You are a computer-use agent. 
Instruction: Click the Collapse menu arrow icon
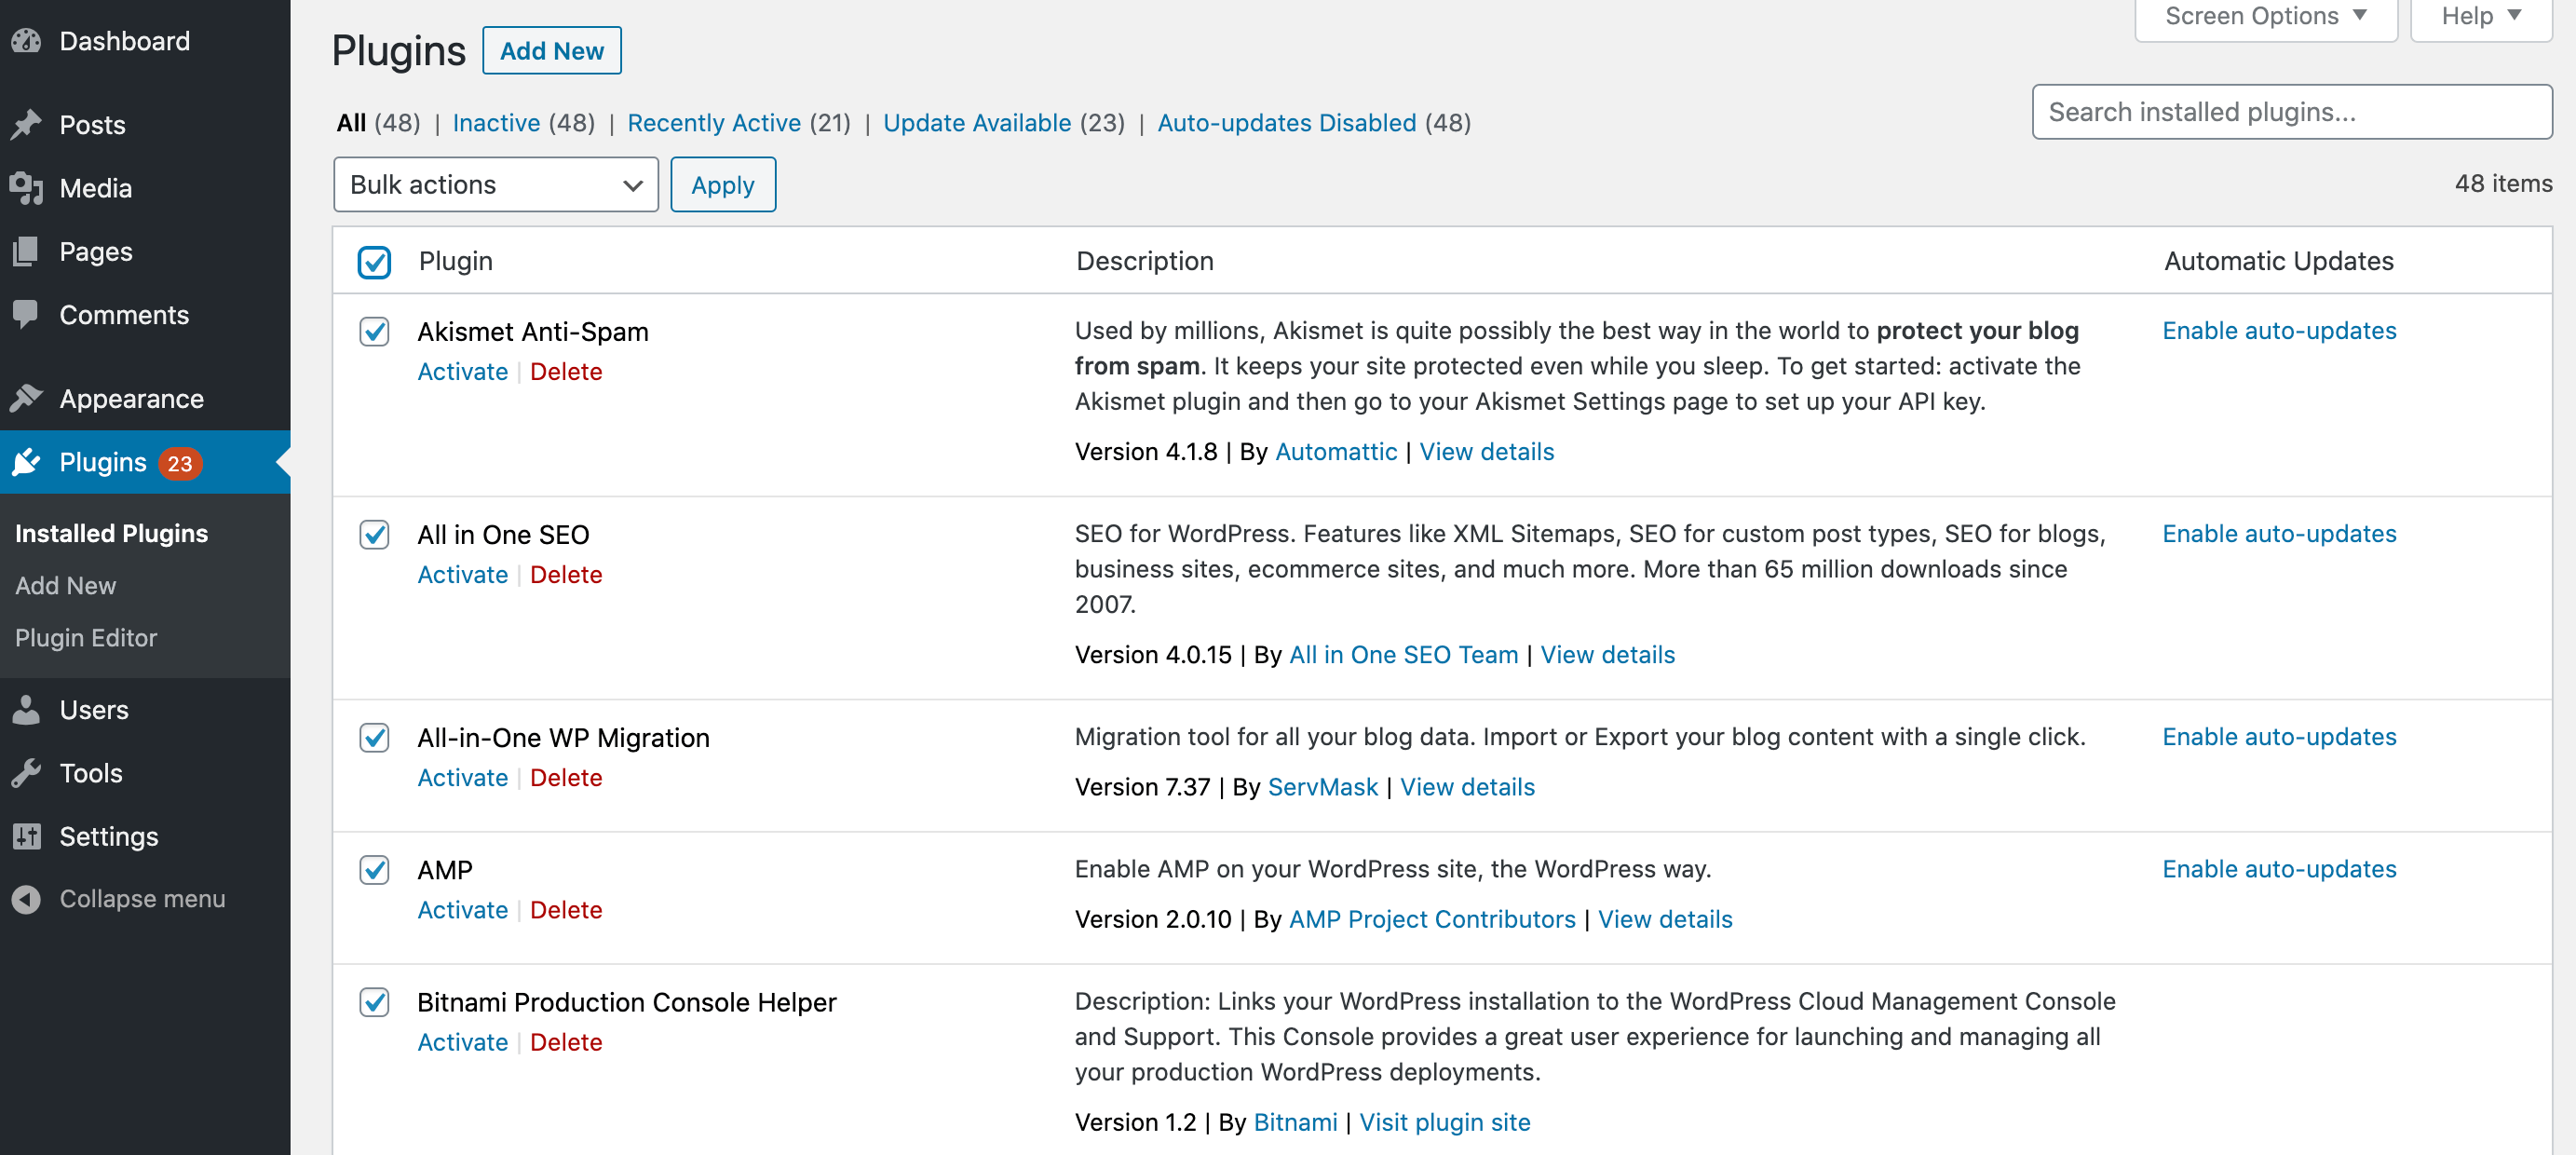pos(26,898)
